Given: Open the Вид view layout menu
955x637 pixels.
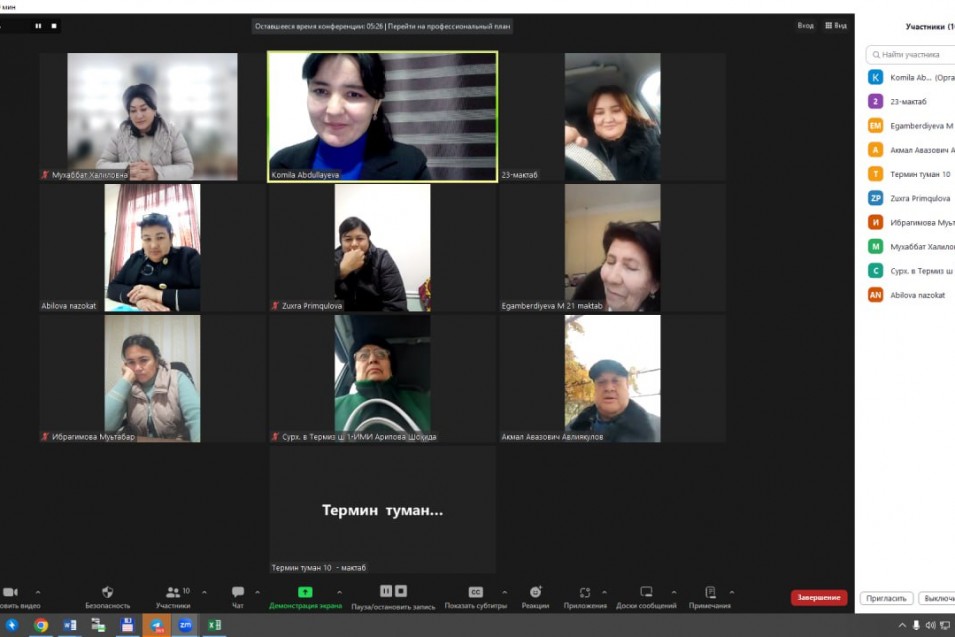Looking at the screenshot, I should pyautogui.click(x=836, y=26).
